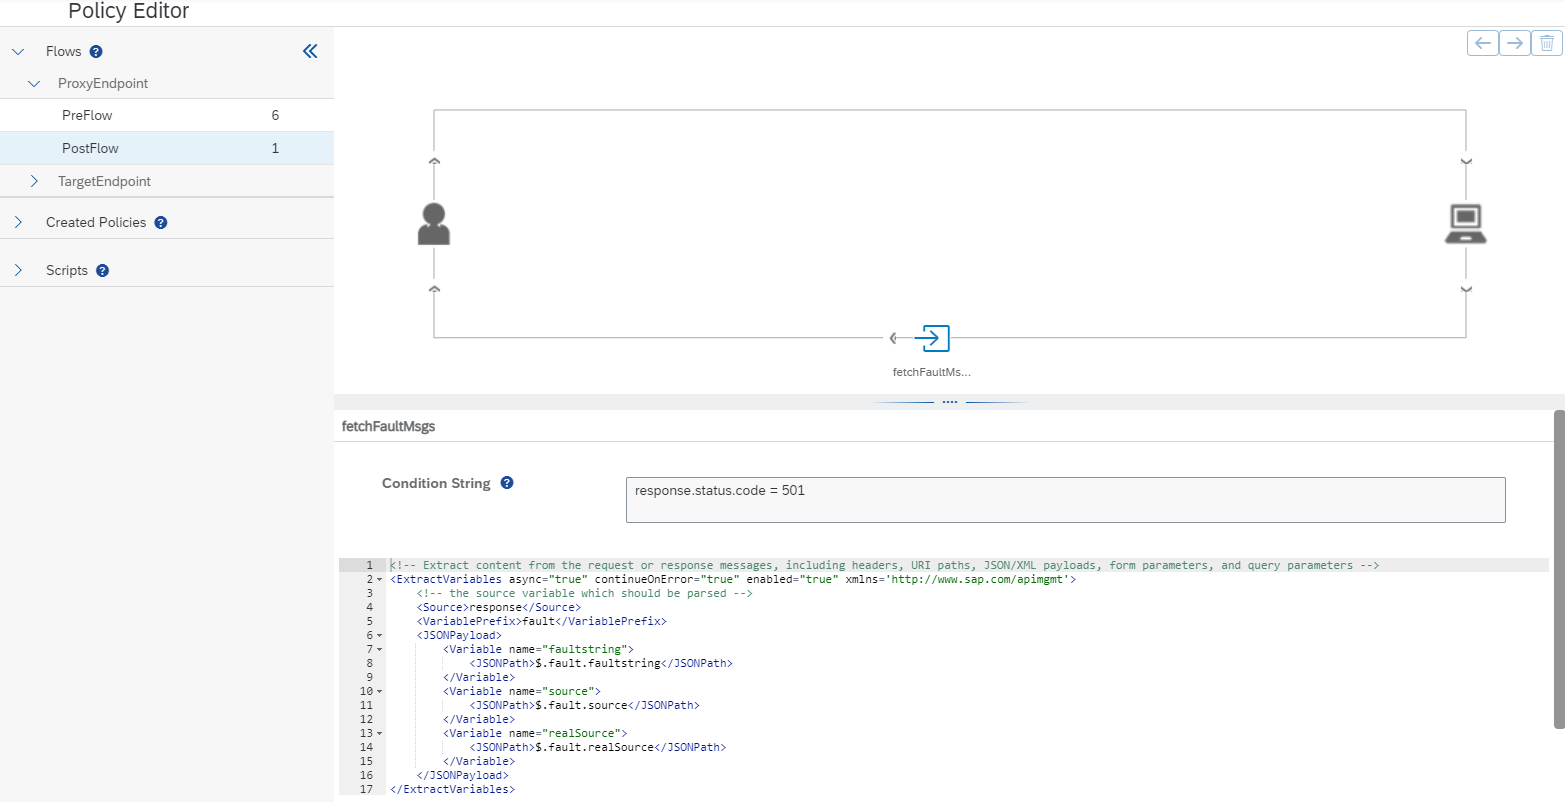Open the Created Policies help icon
The image size is (1565, 802).
[161, 223]
